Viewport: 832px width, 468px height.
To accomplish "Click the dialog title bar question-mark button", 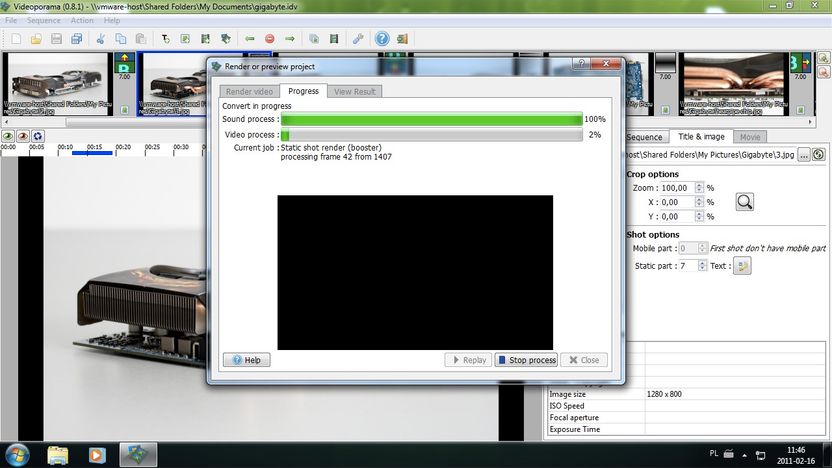I will (581, 63).
